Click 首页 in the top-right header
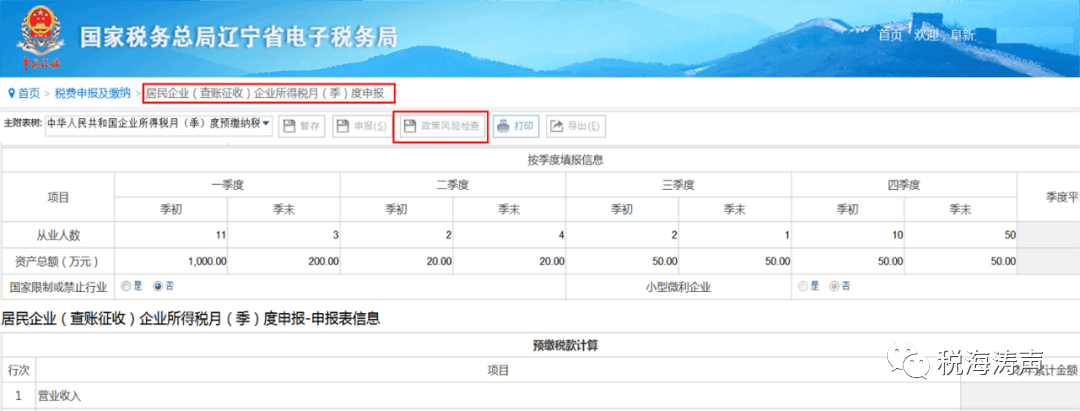Viewport: 1080px width, 411px height. [889, 35]
